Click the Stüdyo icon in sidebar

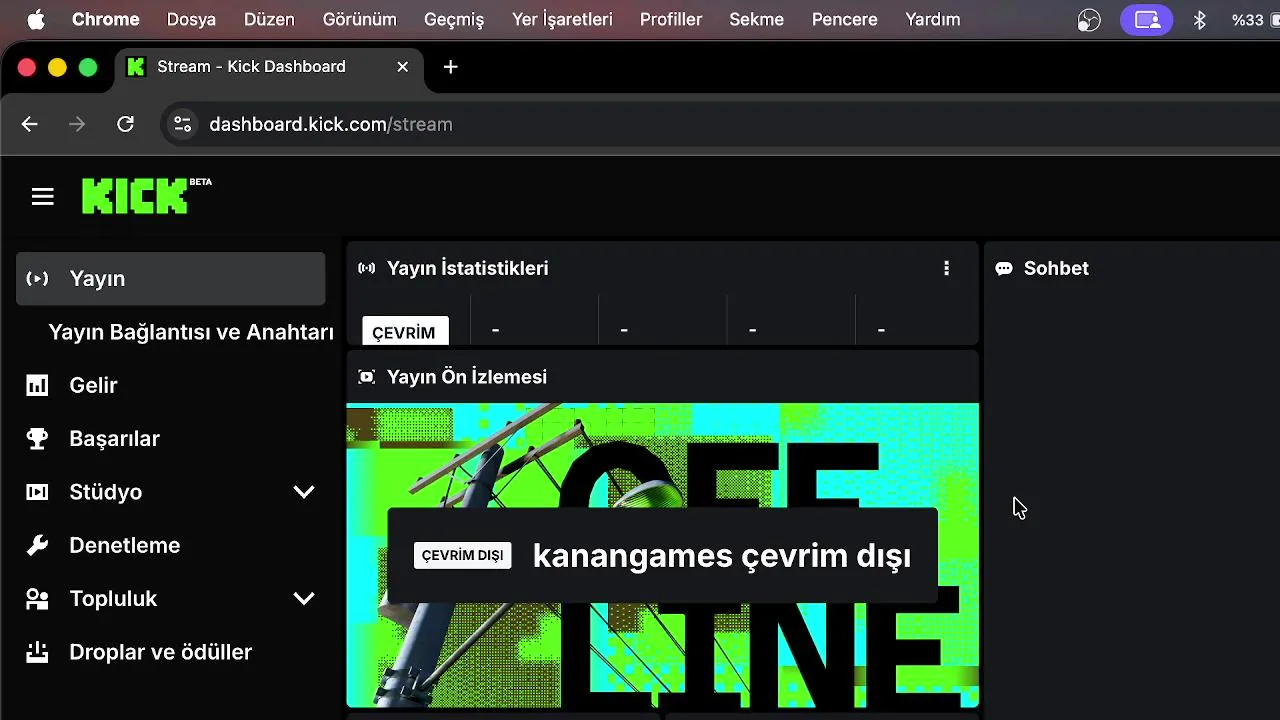click(37, 492)
